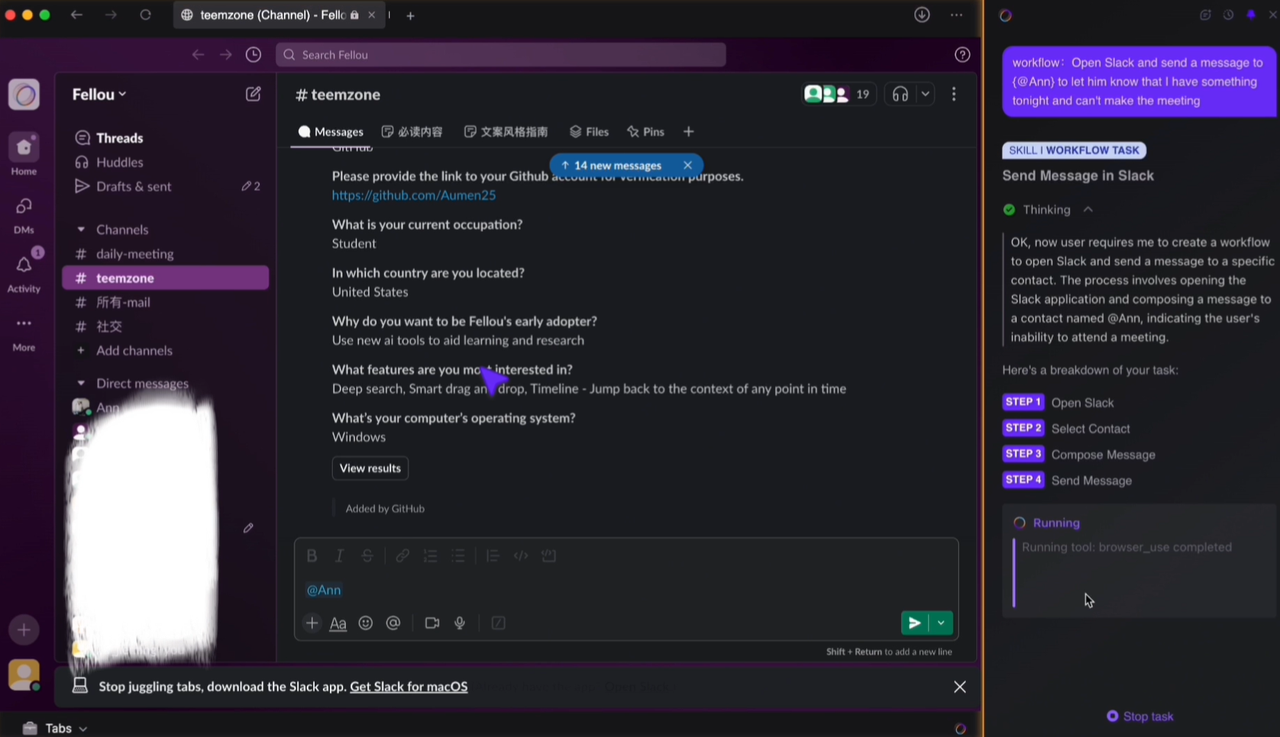Toggle bold formatting in composer
The image size is (1280, 737).
coord(312,556)
